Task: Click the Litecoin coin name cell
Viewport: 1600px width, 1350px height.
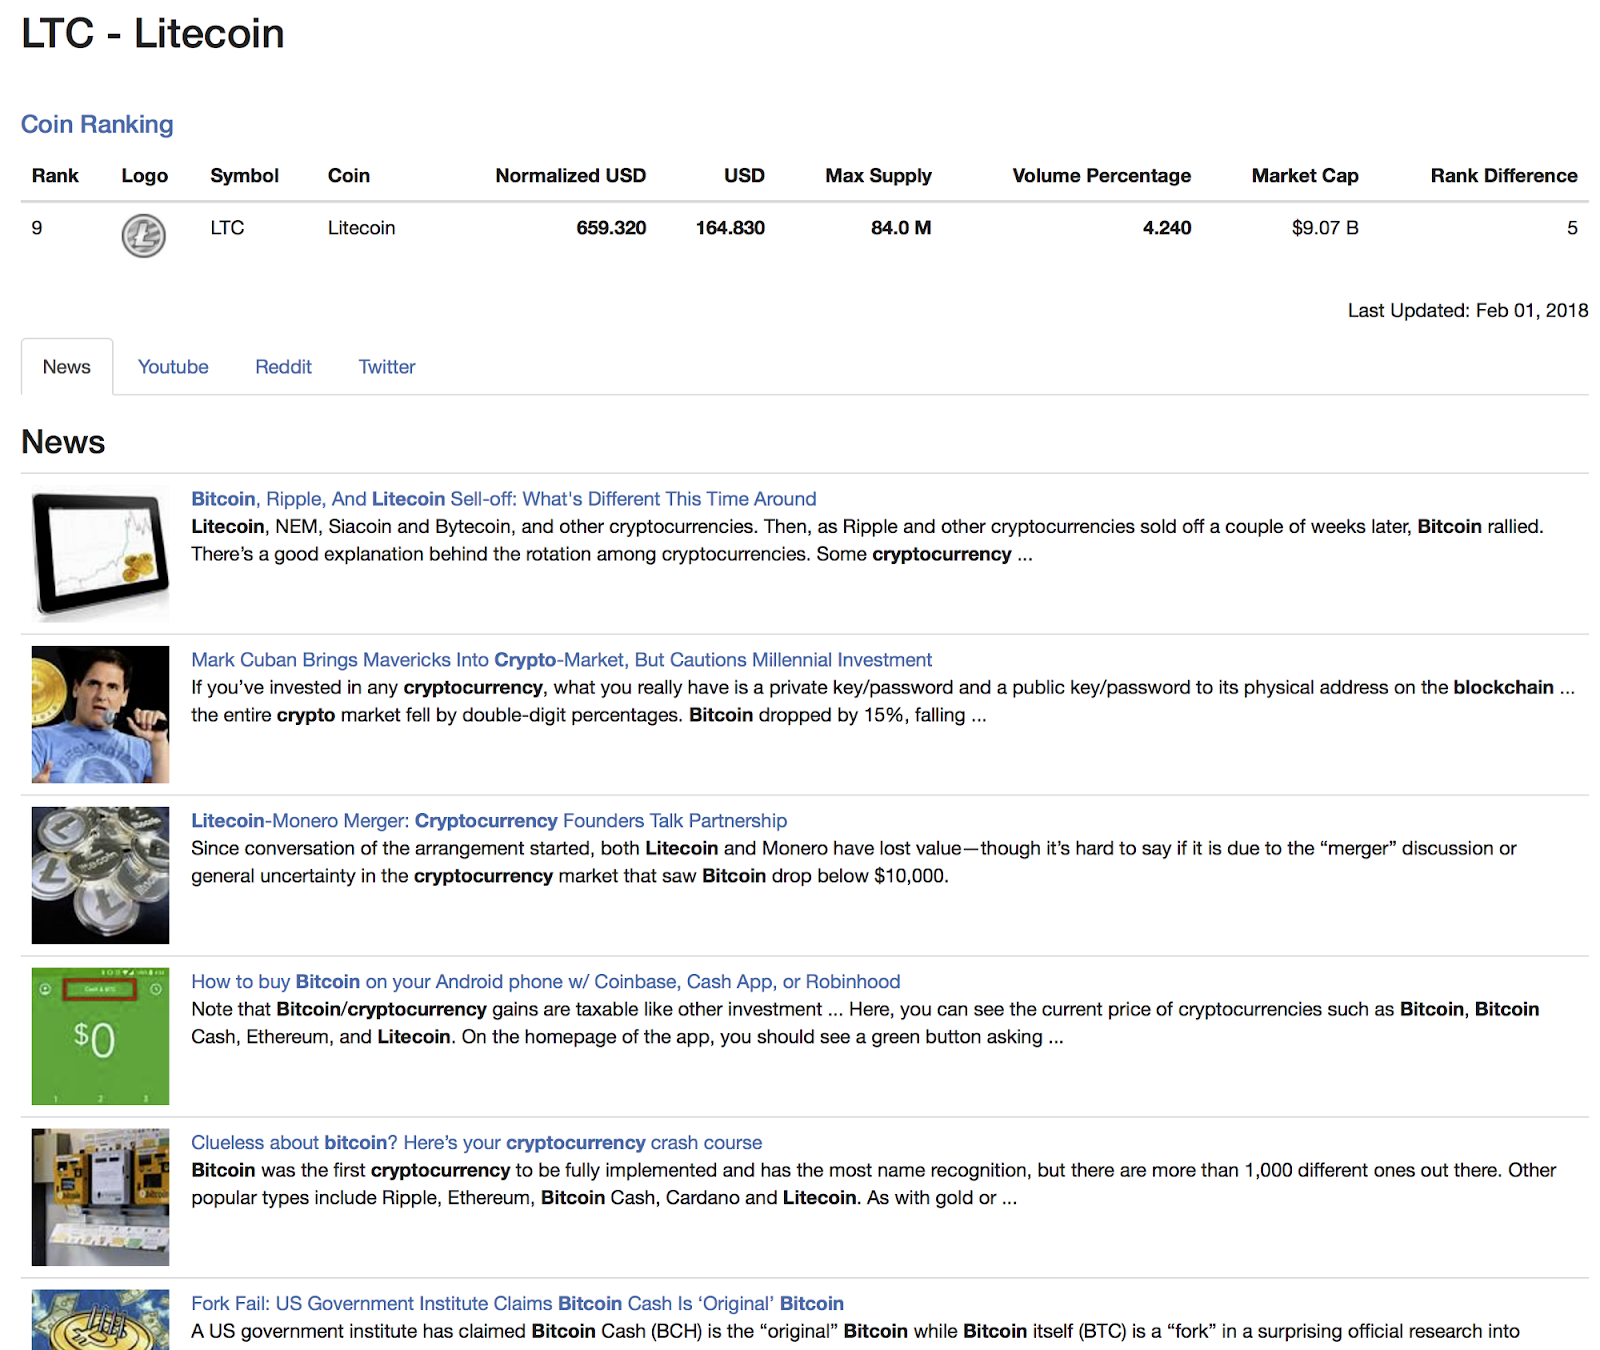Action: pyautogui.click(x=362, y=228)
